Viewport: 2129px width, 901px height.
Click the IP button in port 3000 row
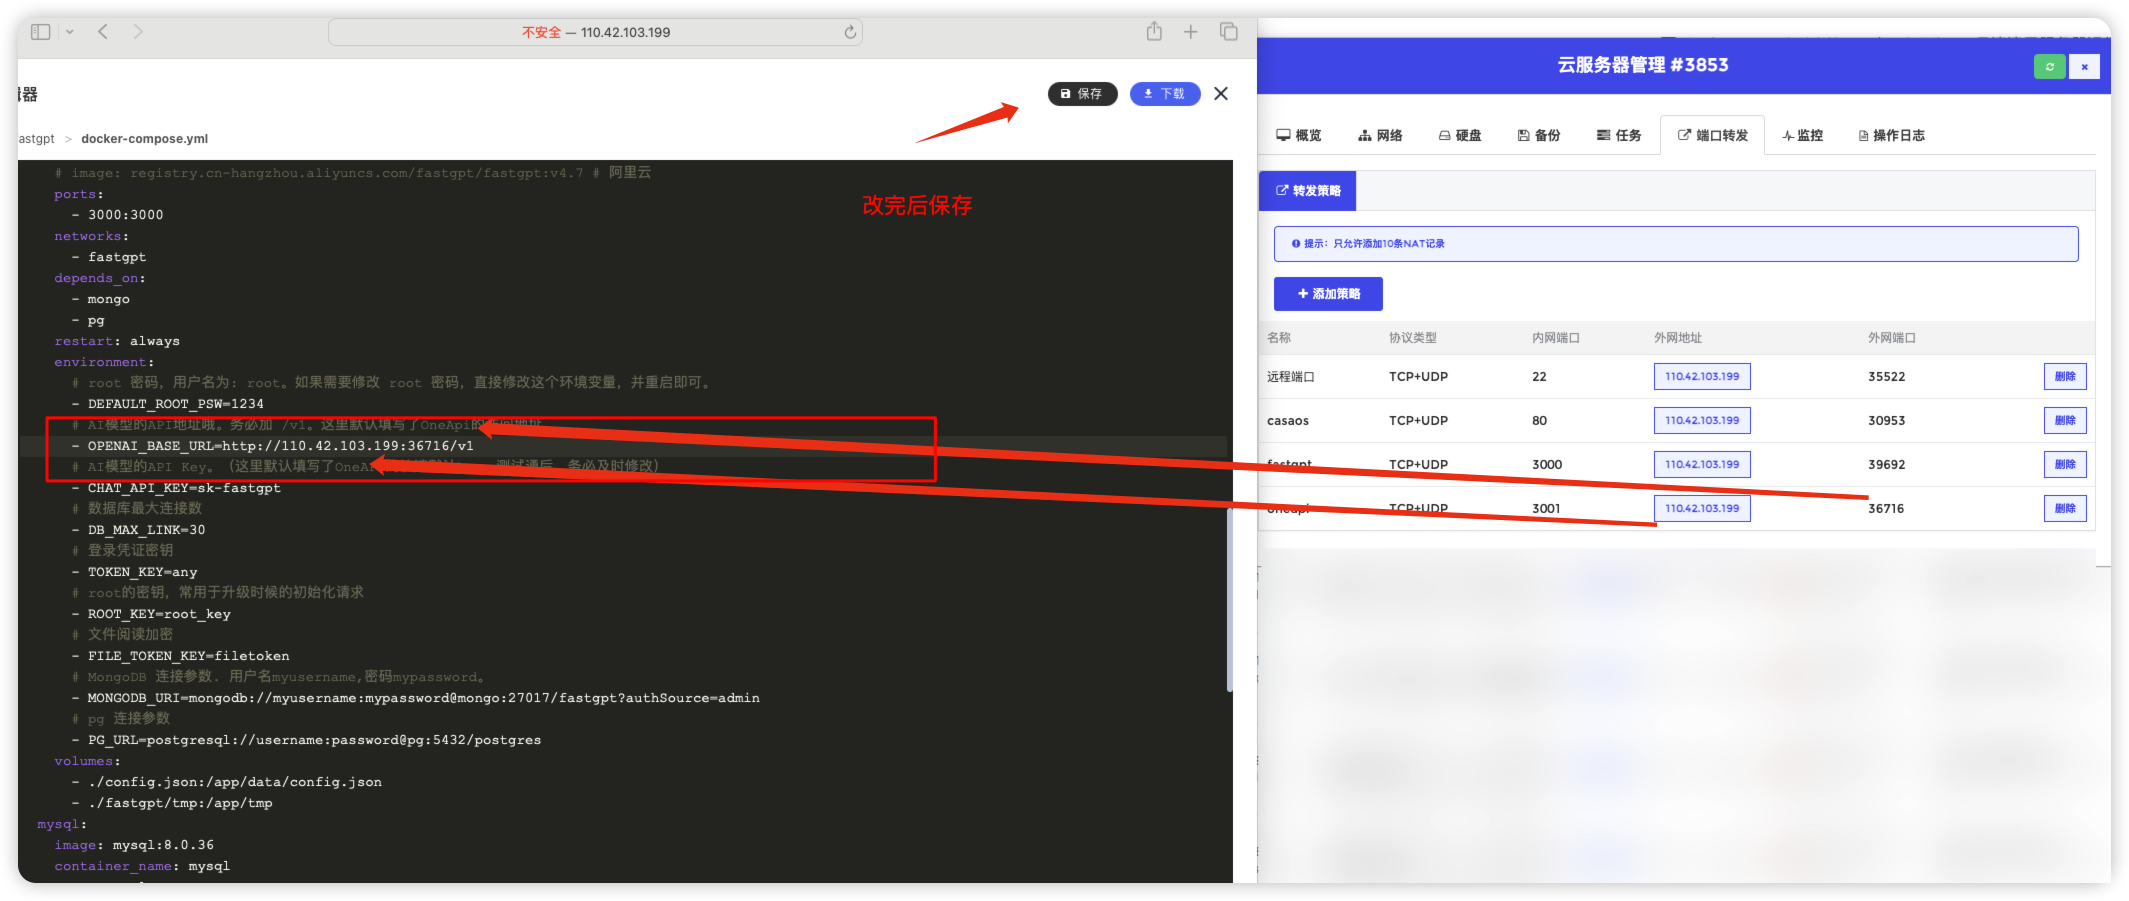click(1702, 465)
